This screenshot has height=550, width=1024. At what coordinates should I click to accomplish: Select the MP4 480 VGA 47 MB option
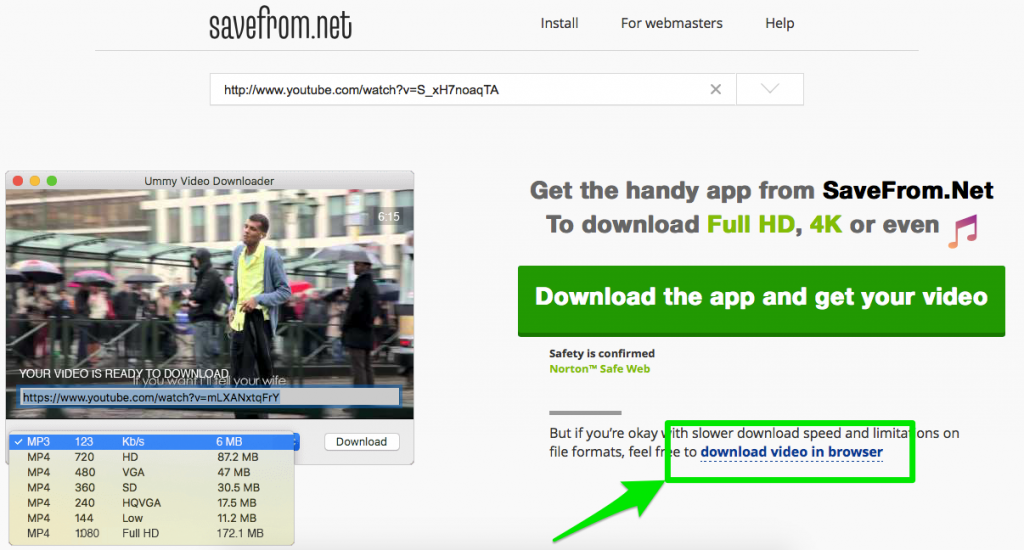pos(152,472)
